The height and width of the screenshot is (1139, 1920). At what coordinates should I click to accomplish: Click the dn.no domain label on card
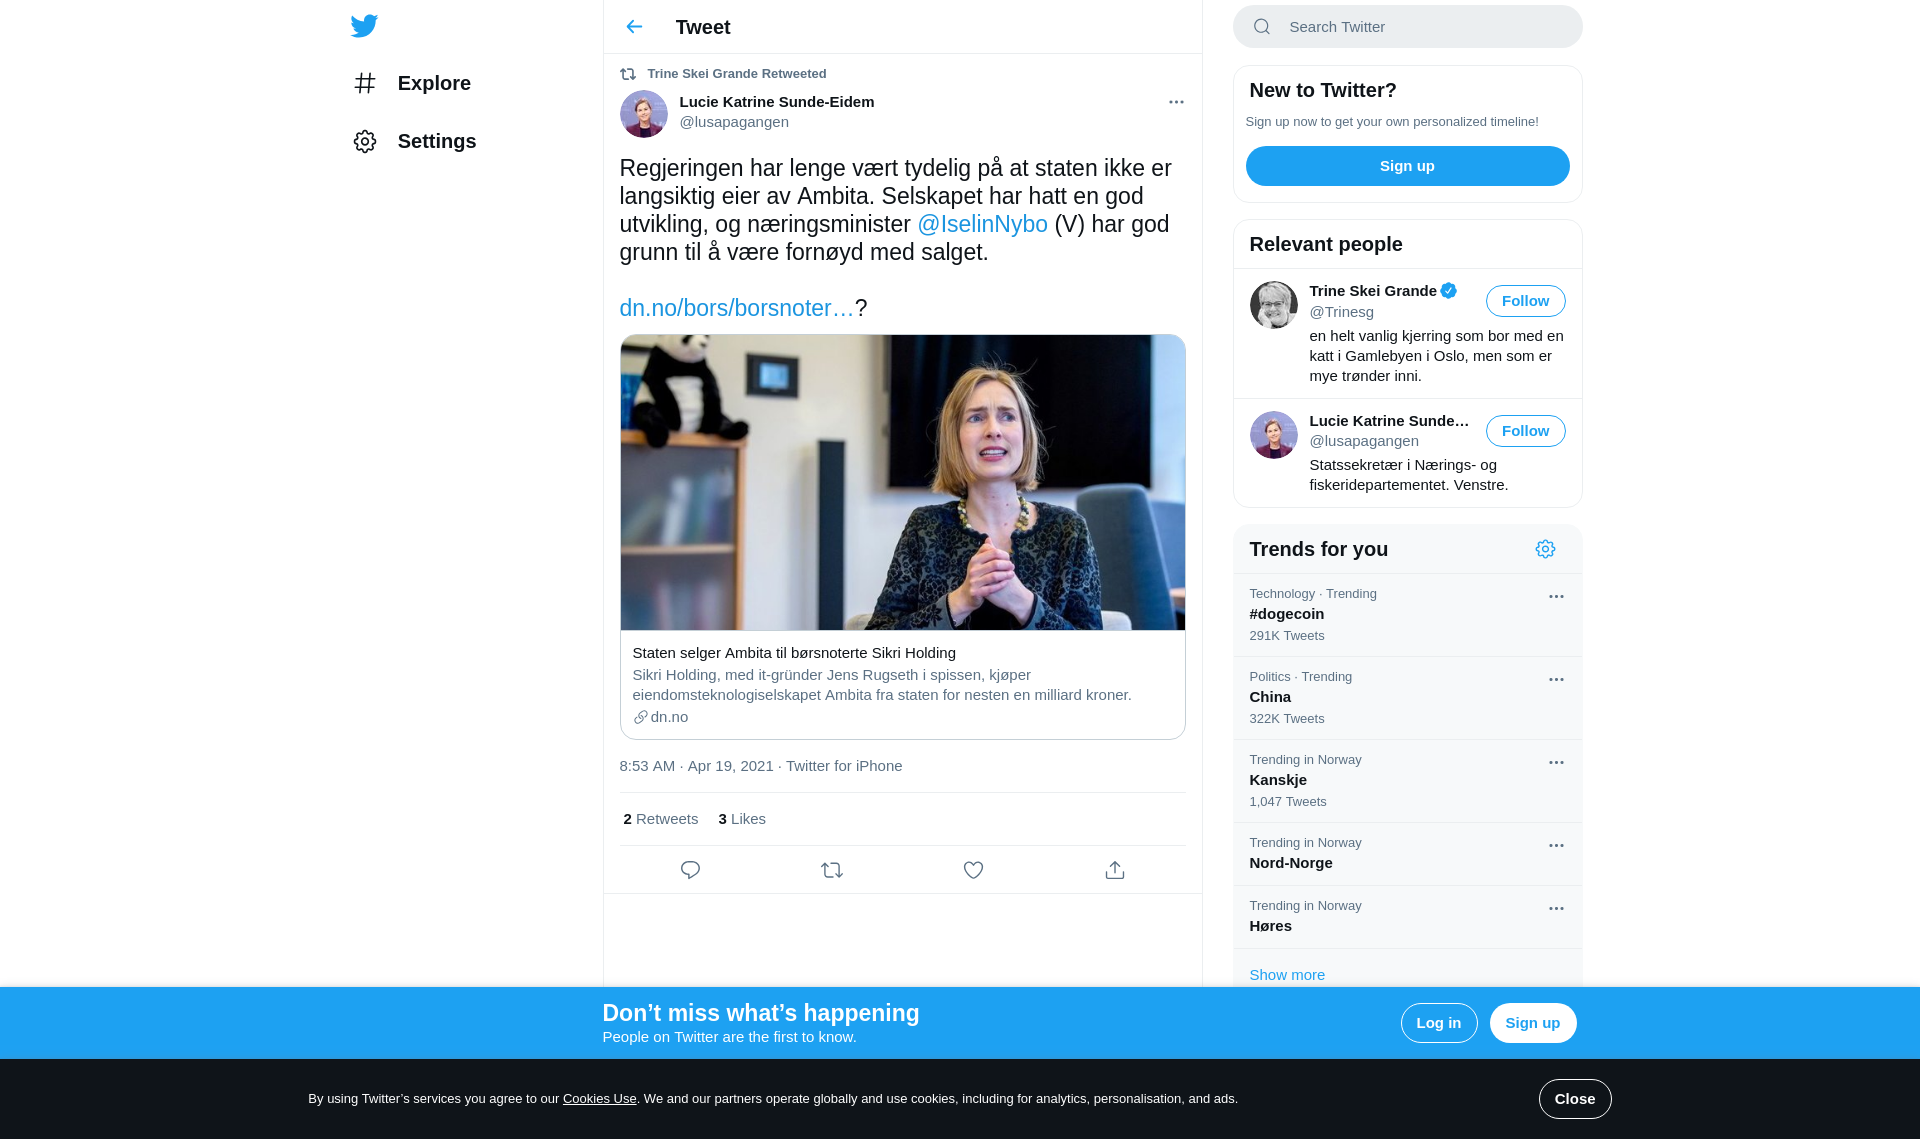point(669,717)
